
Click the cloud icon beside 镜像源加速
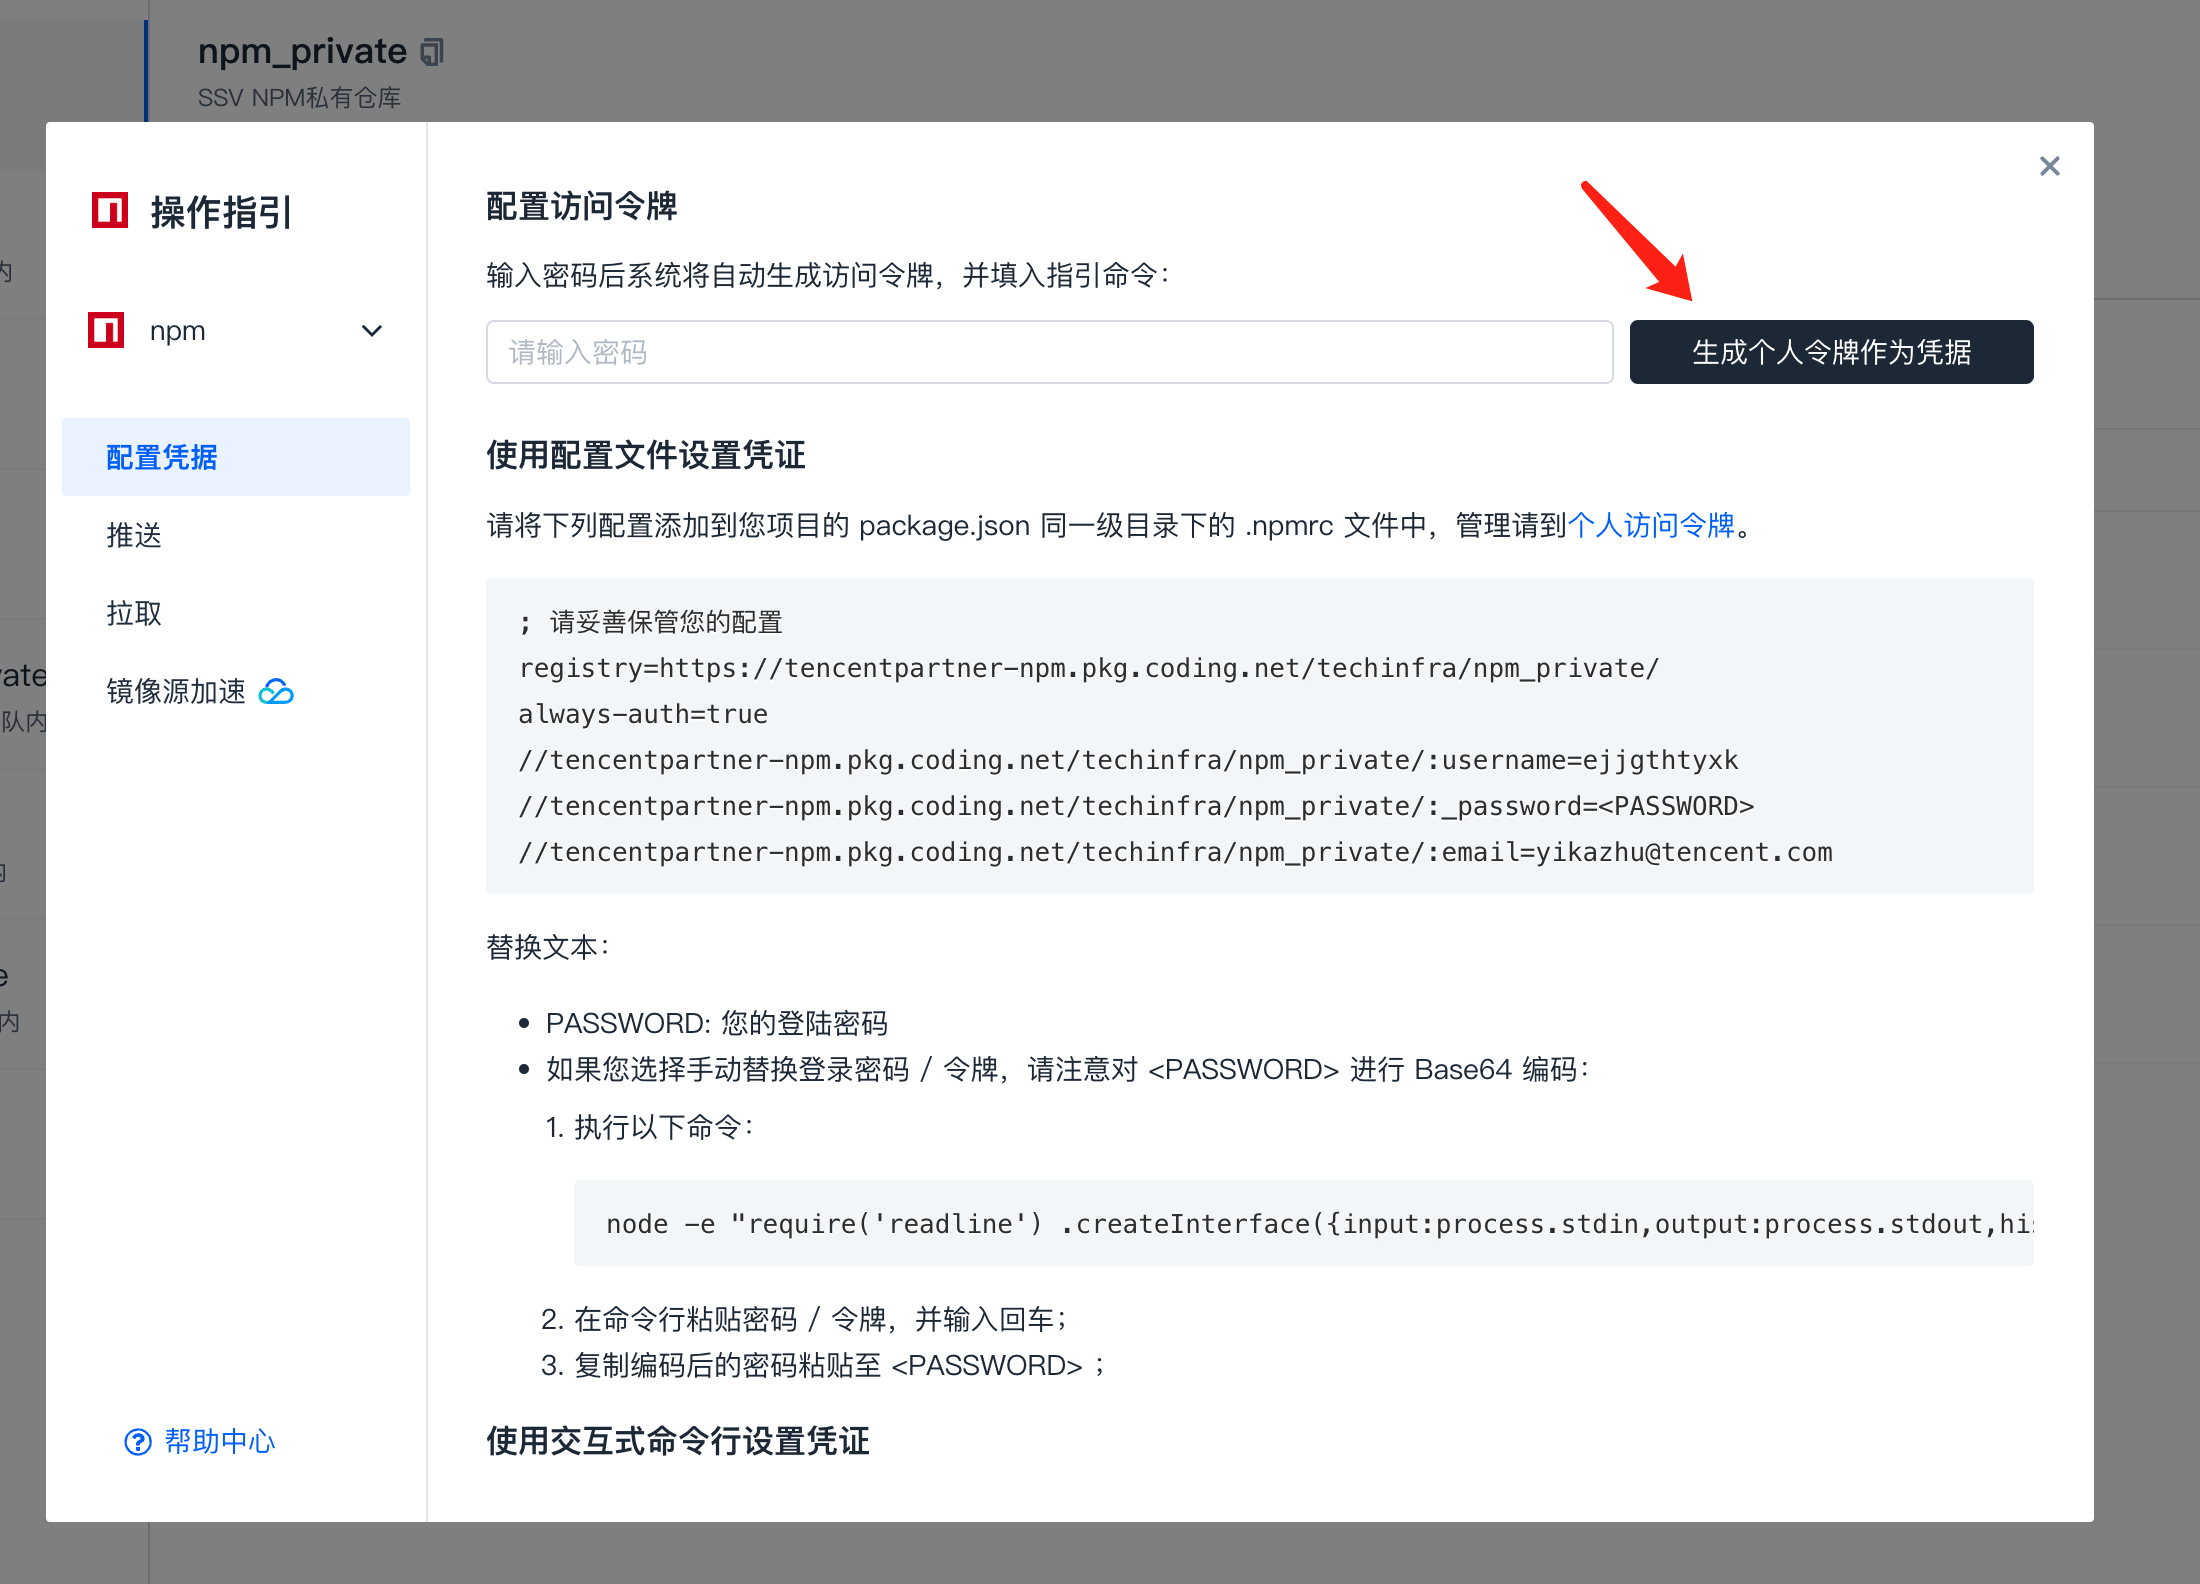coord(276,691)
